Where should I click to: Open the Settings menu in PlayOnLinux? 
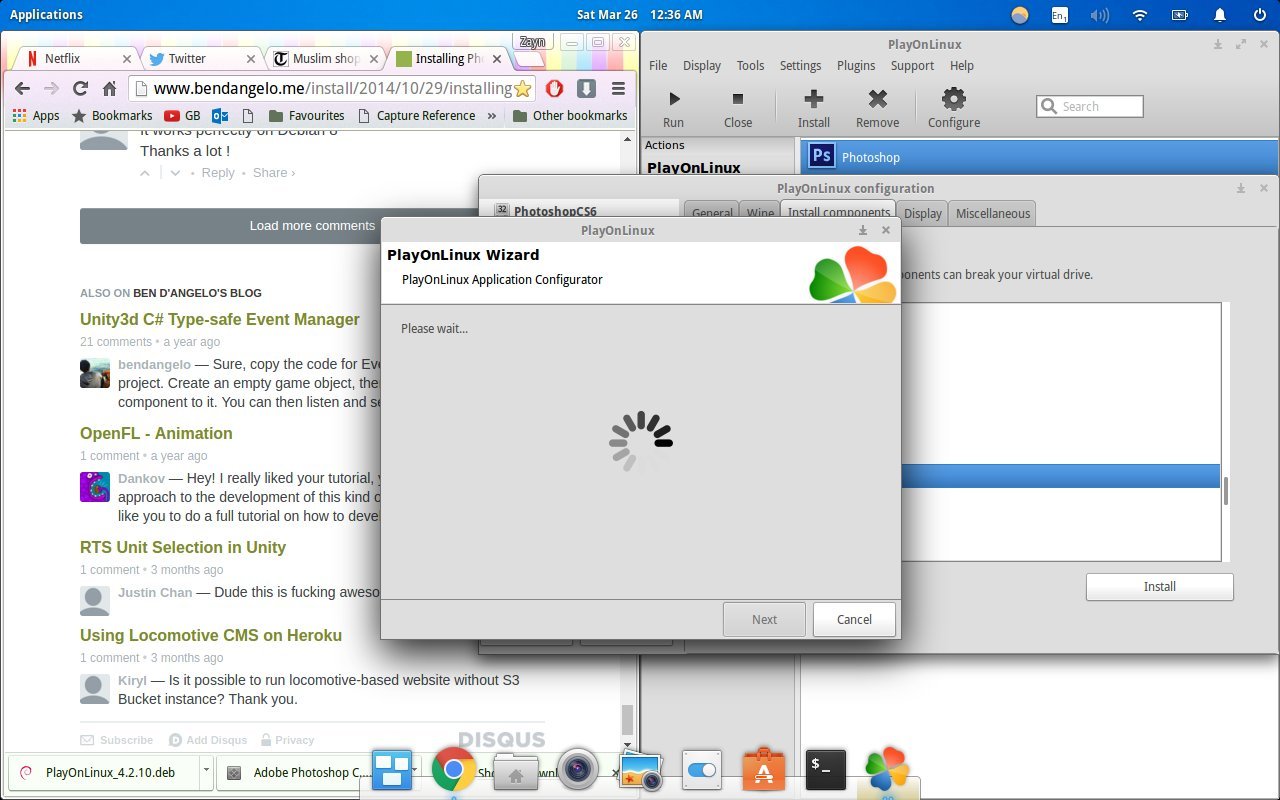click(x=801, y=65)
